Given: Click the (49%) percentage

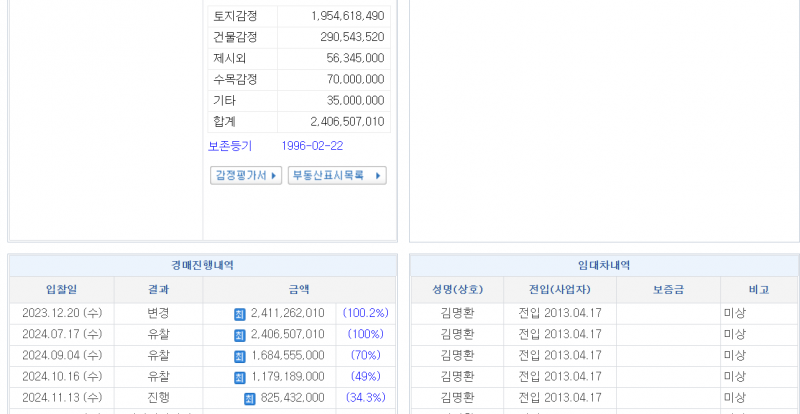Looking at the screenshot, I should (365, 376).
